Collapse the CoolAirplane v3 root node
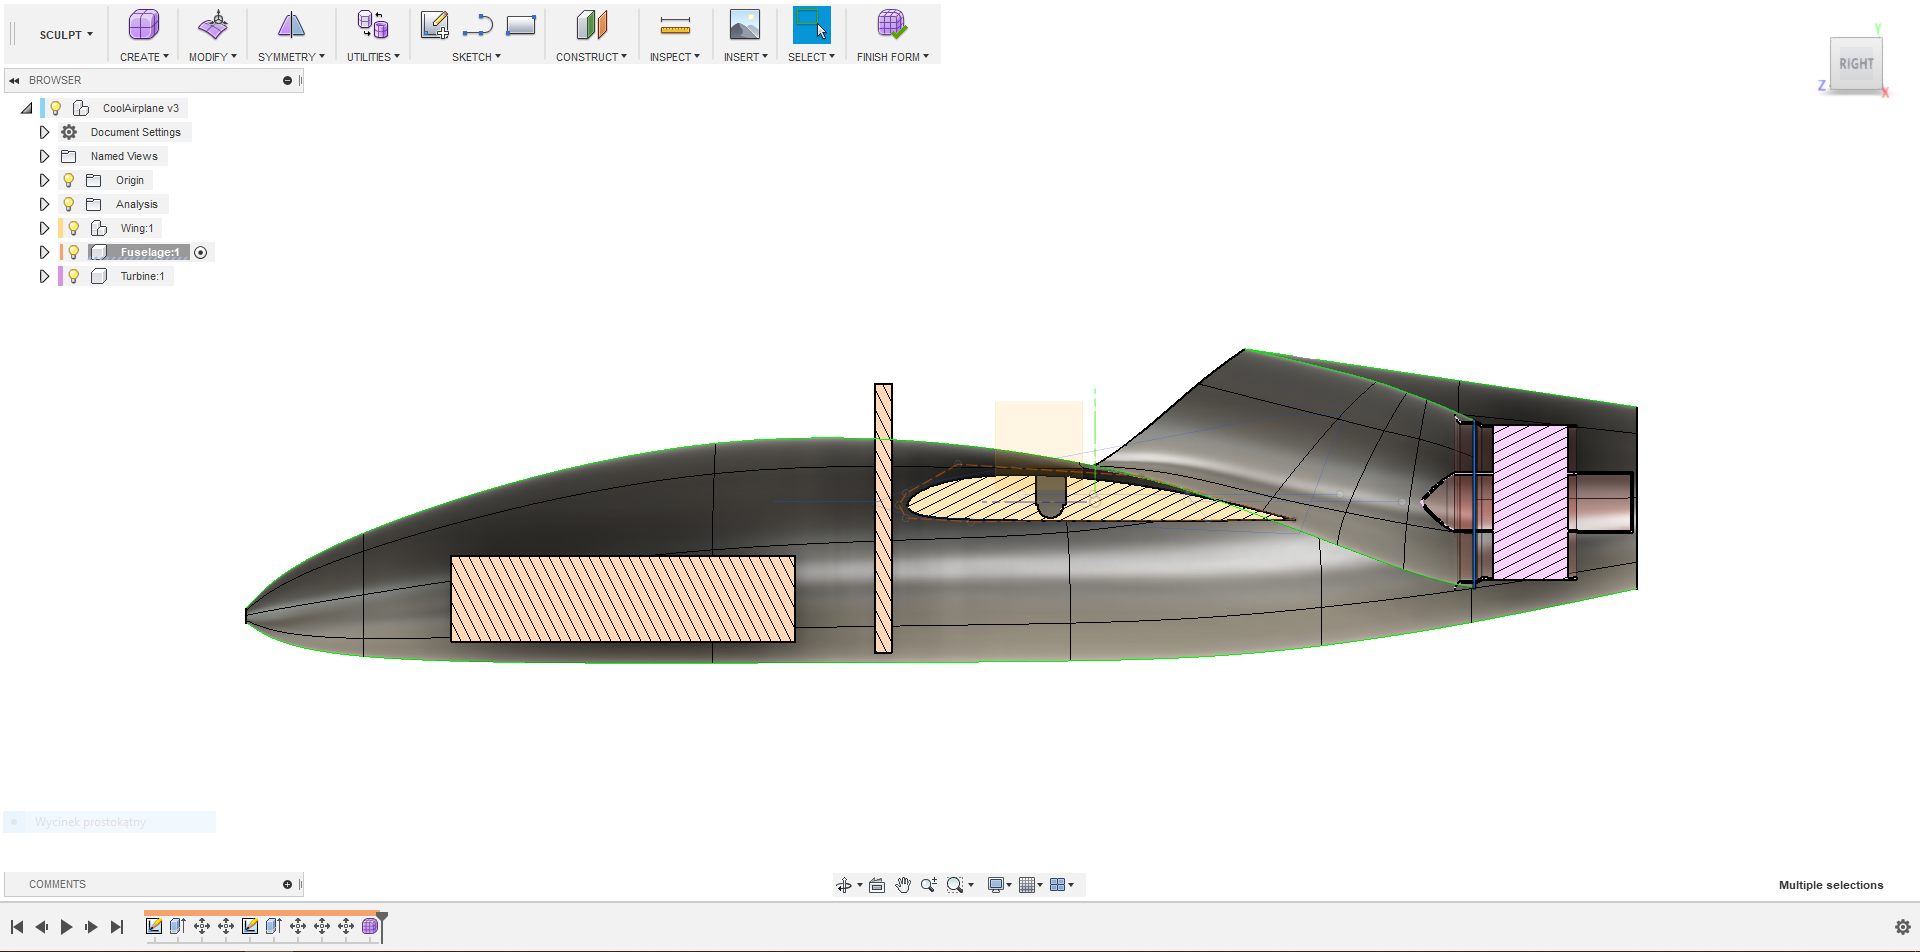Screen dimensions: 1920x952 click(27, 108)
